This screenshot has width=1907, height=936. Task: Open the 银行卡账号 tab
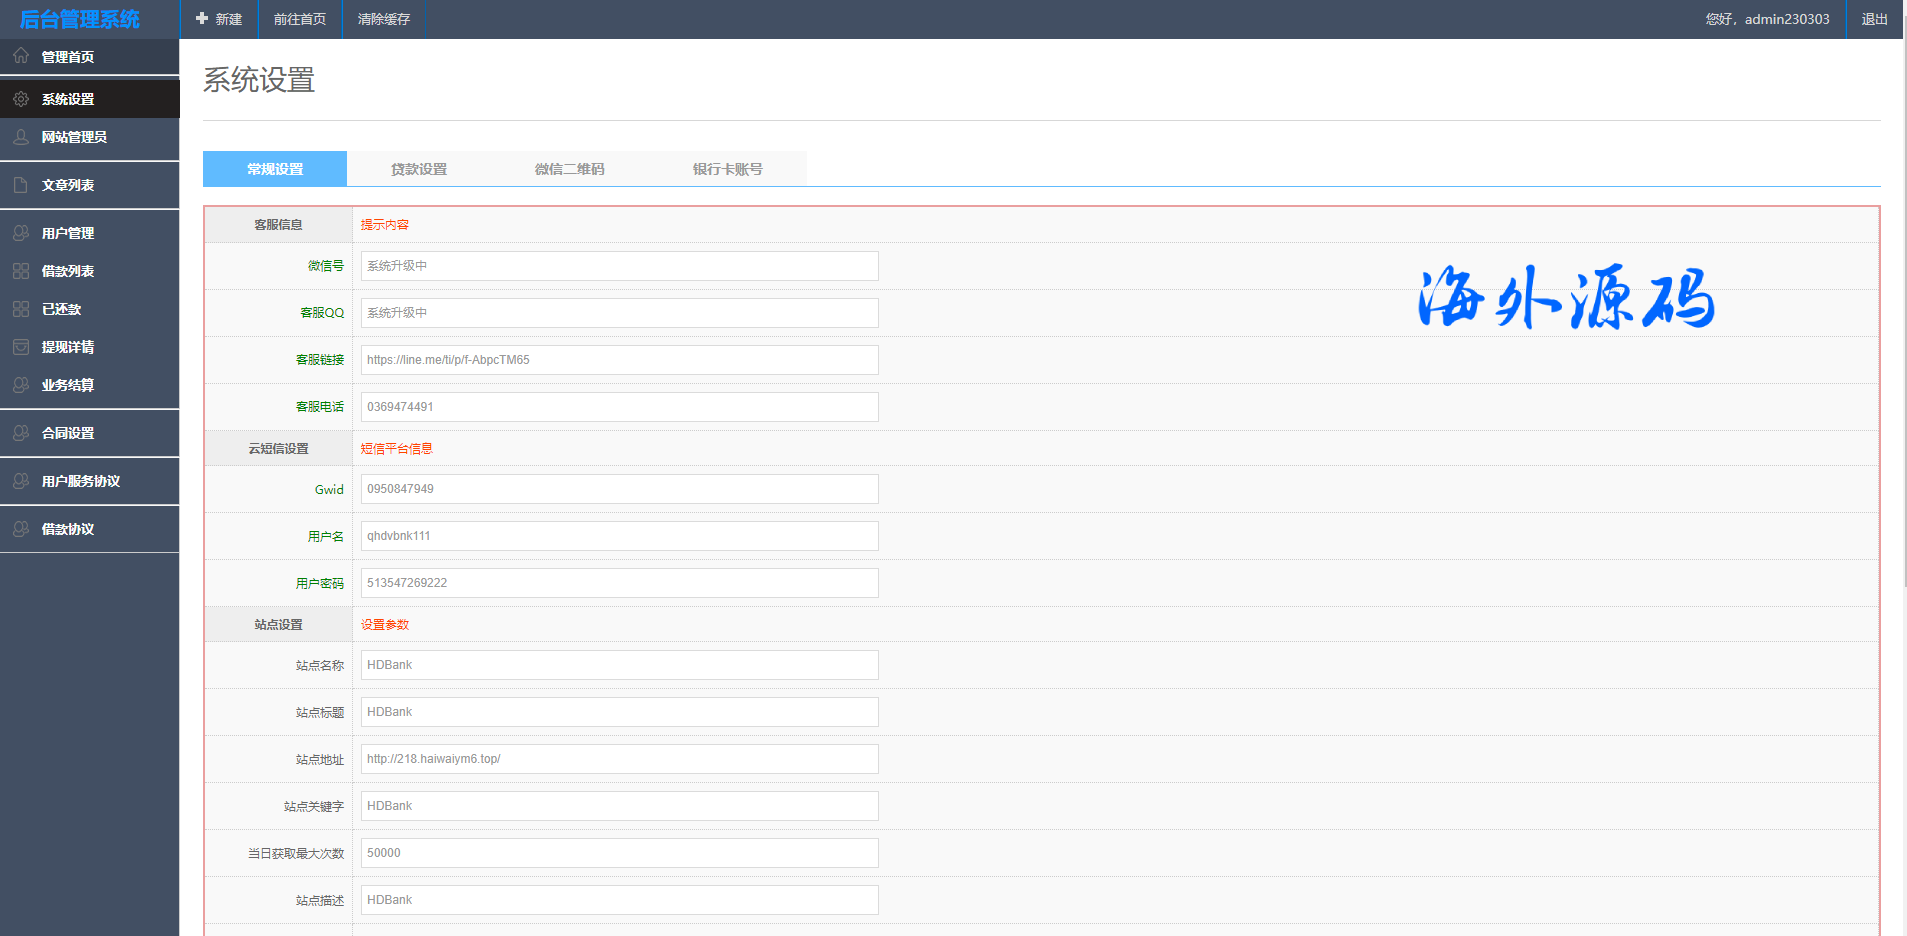pos(727,169)
